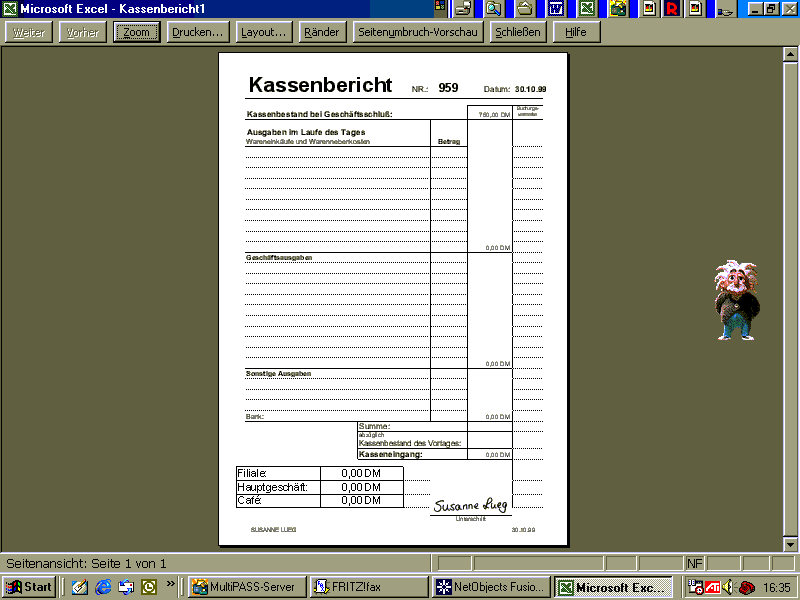
Task: Click Schließen to close preview
Action: (x=518, y=32)
